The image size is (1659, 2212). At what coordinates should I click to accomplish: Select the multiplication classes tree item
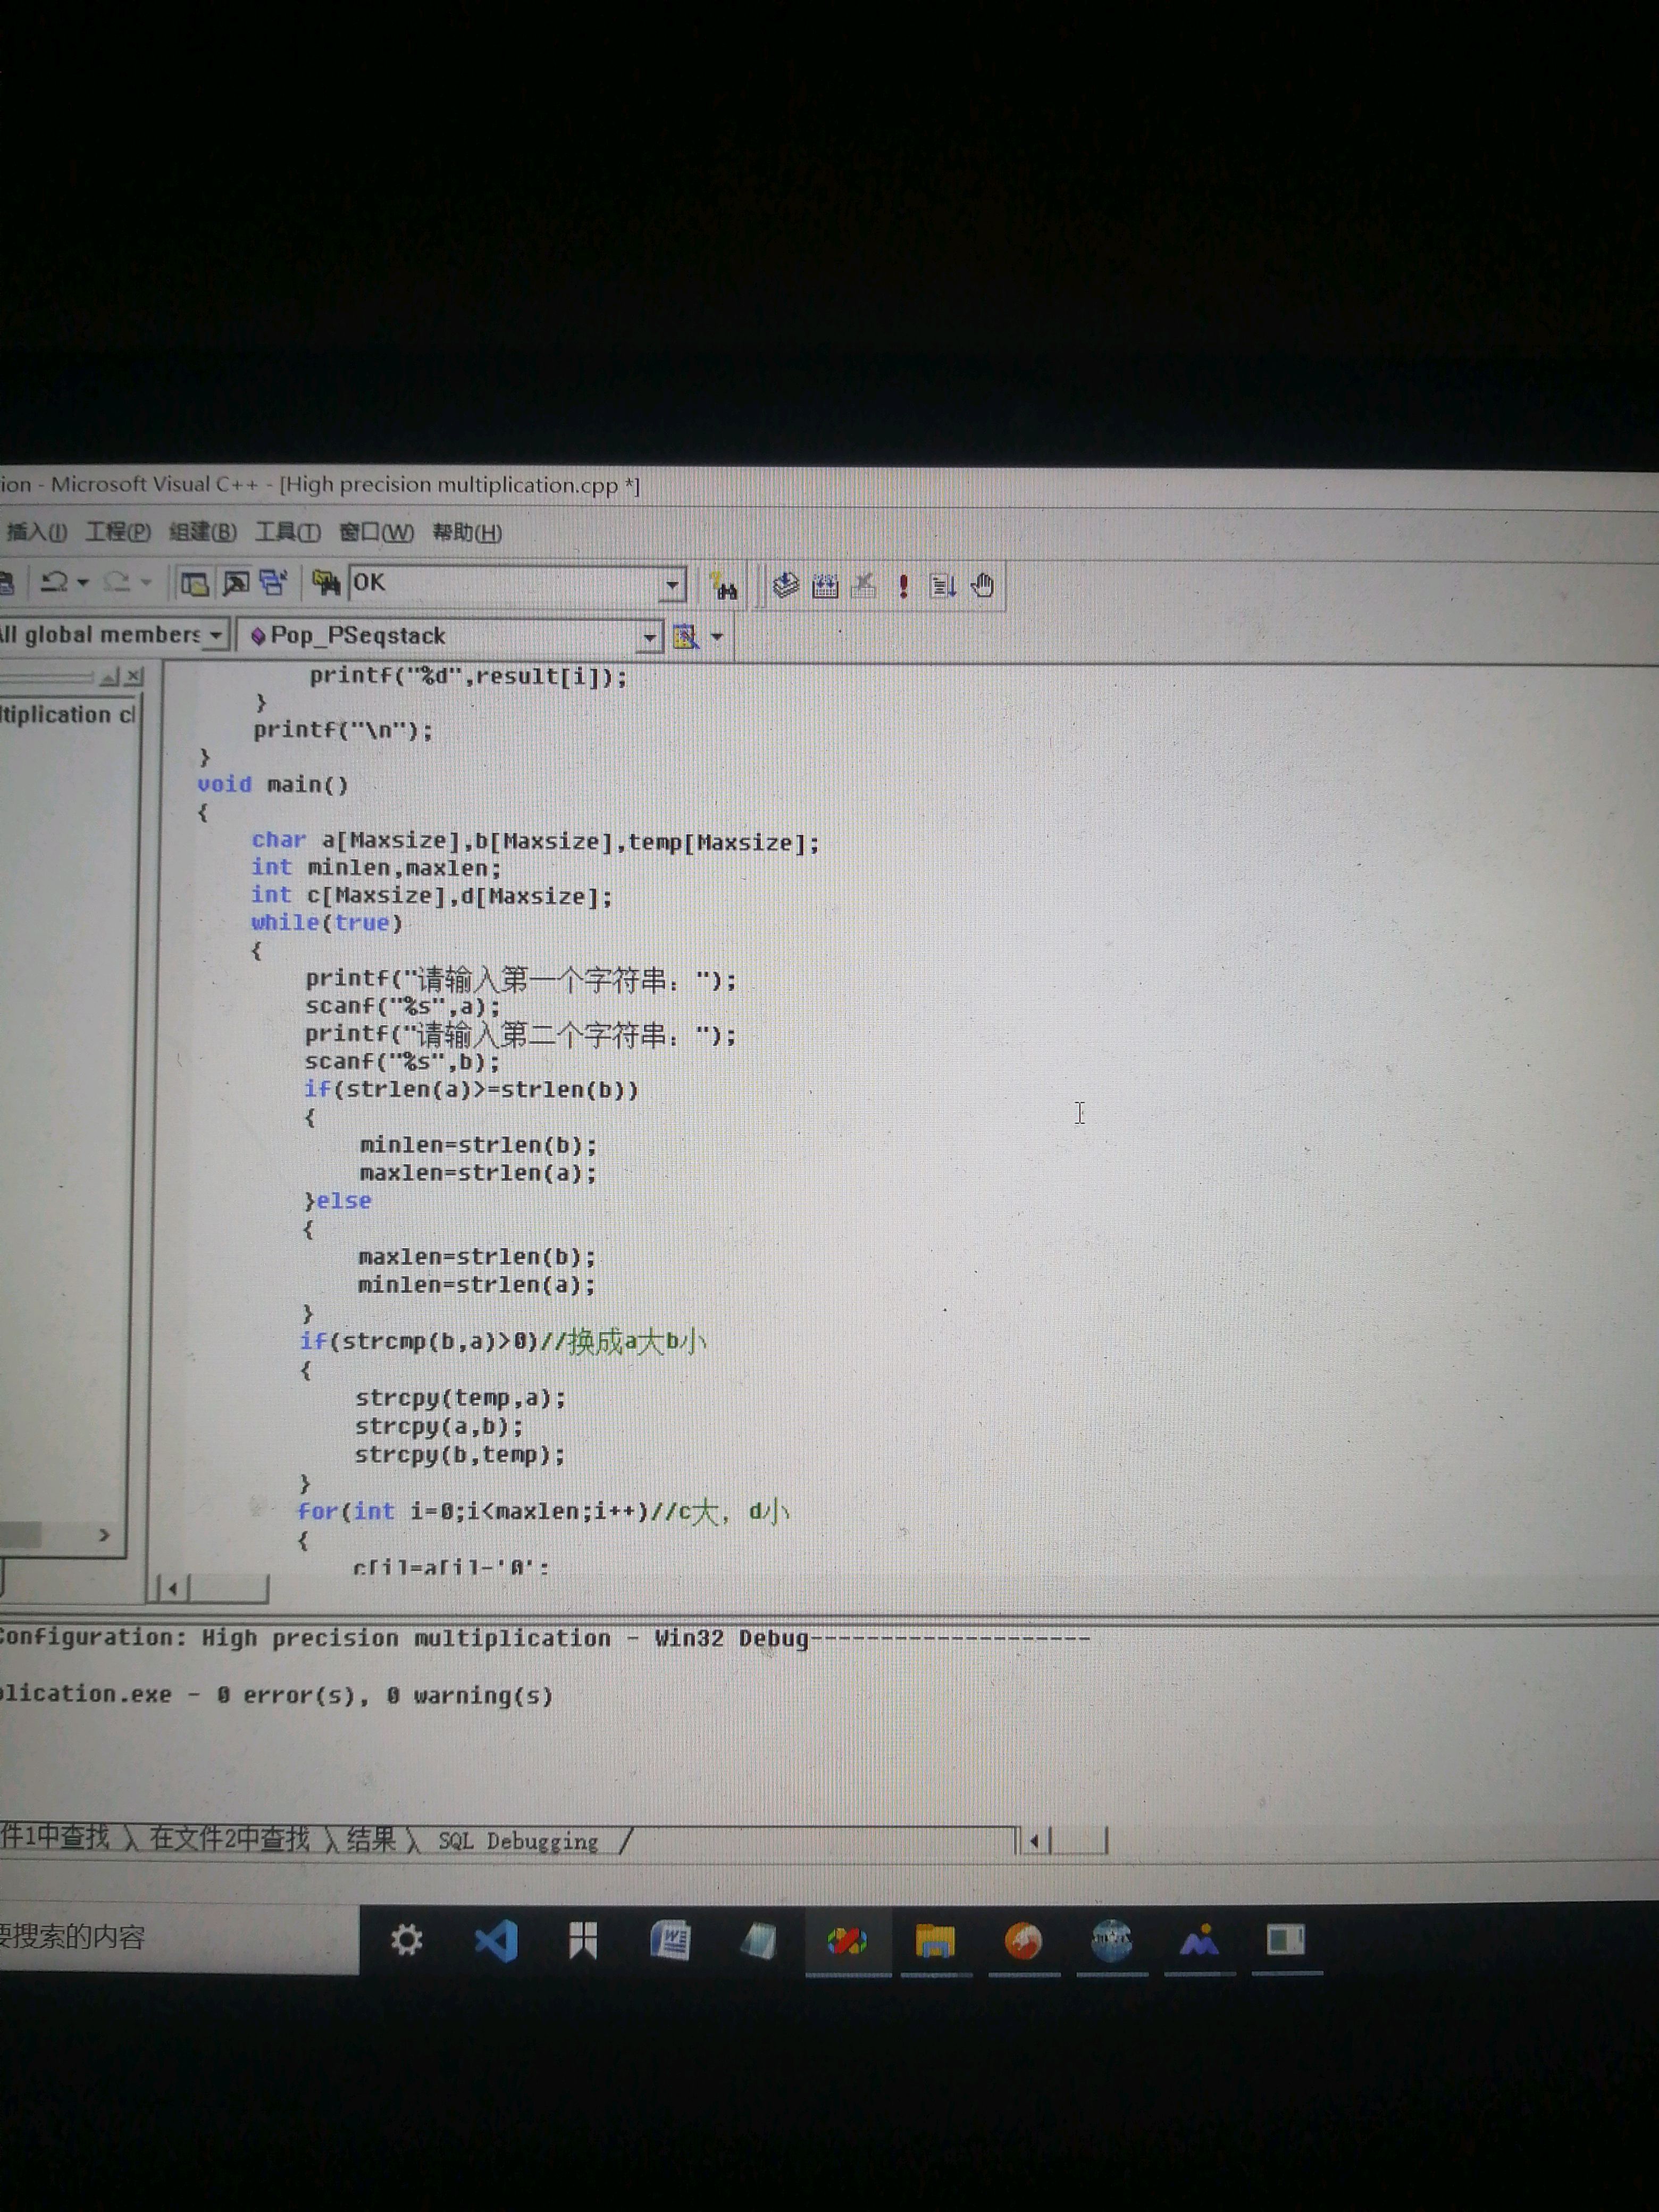click(67, 714)
